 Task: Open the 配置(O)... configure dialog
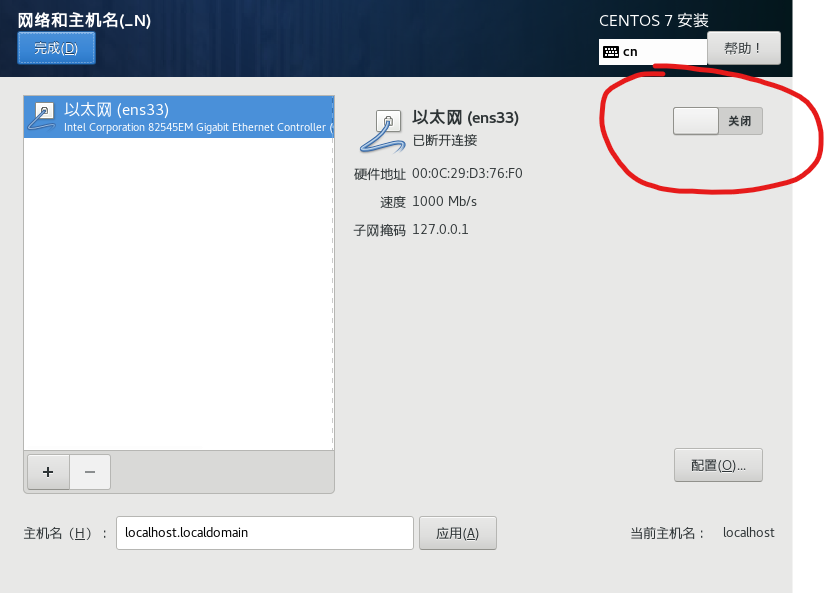pos(718,465)
